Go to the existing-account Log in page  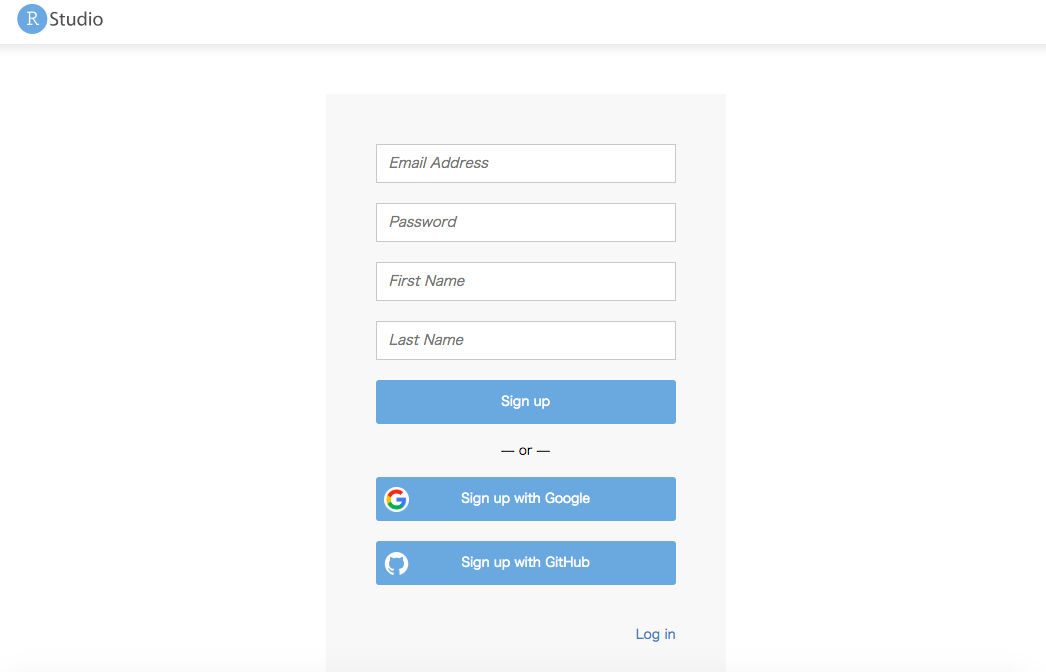pyautogui.click(x=655, y=634)
